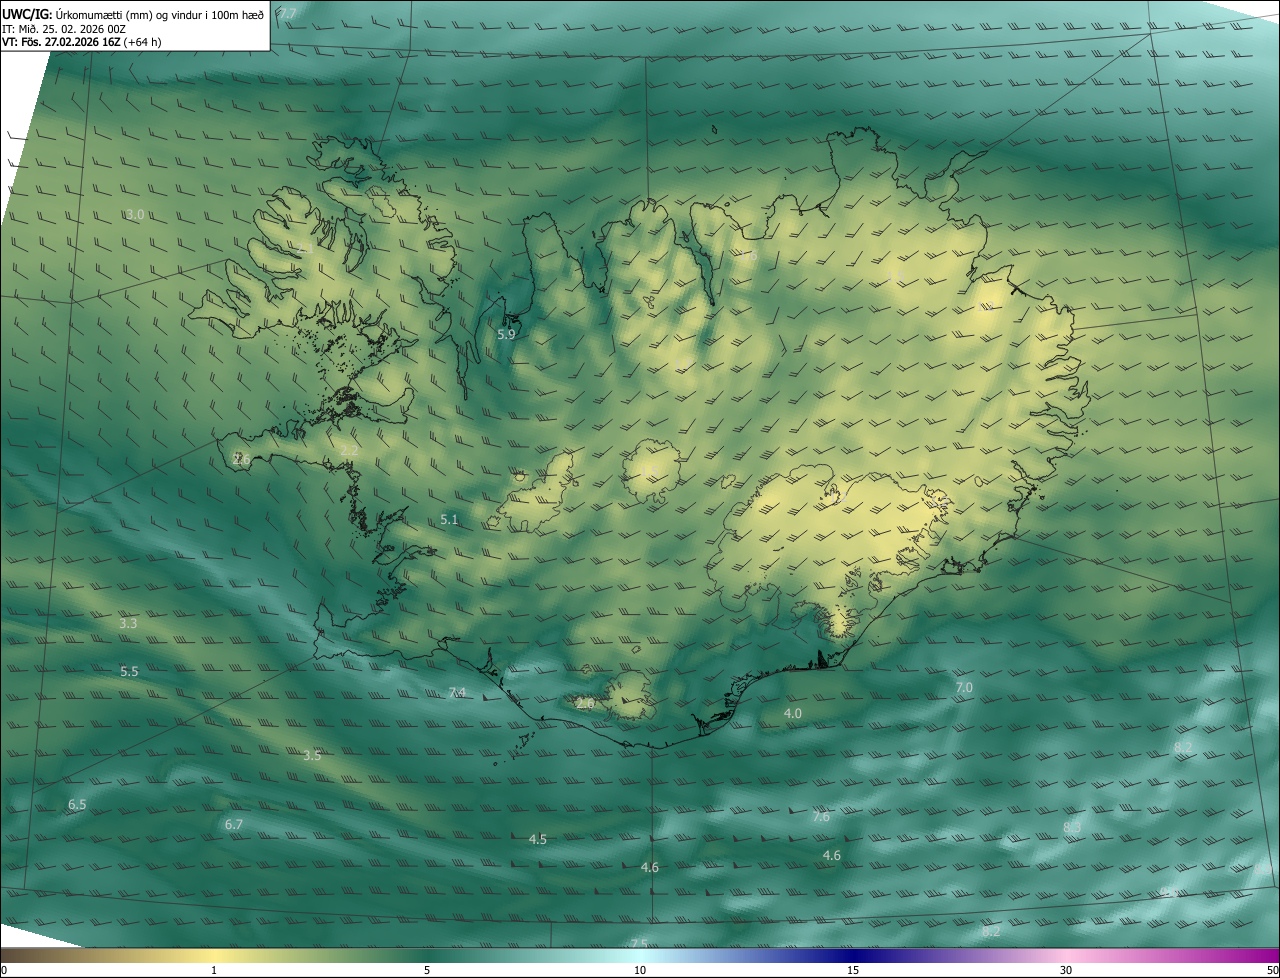
Task: Select the 6.7 value label on the map
Action: pos(233,824)
